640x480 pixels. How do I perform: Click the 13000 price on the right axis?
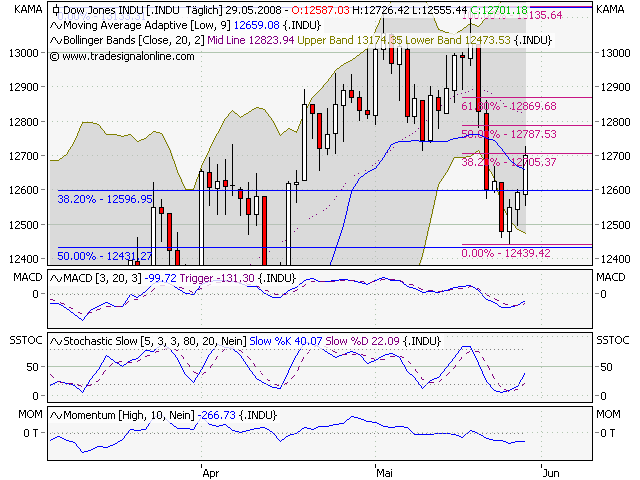616,53
